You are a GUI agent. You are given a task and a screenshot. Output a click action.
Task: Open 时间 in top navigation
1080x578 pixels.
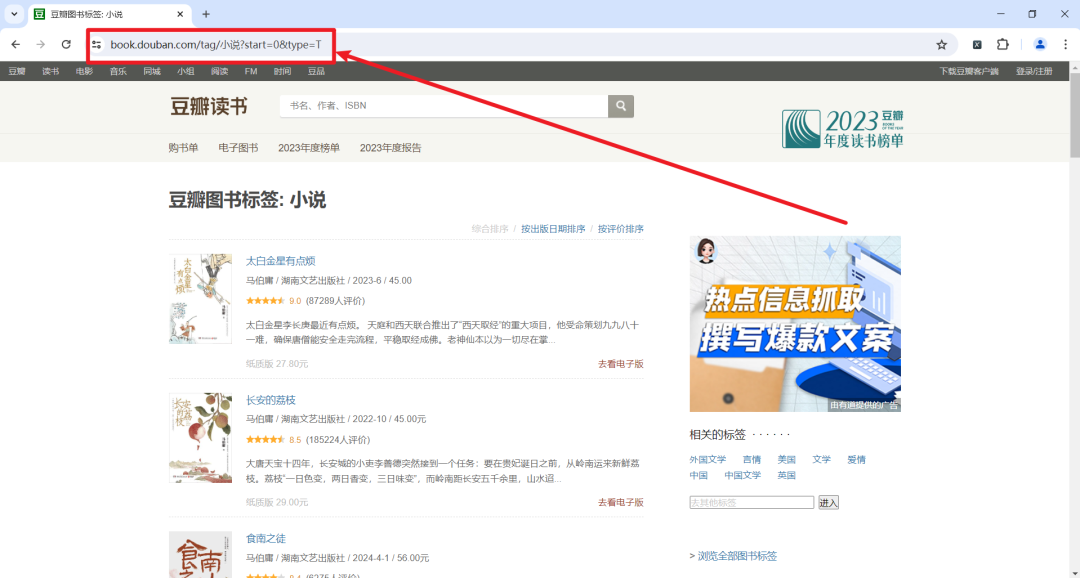pos(282,71)
